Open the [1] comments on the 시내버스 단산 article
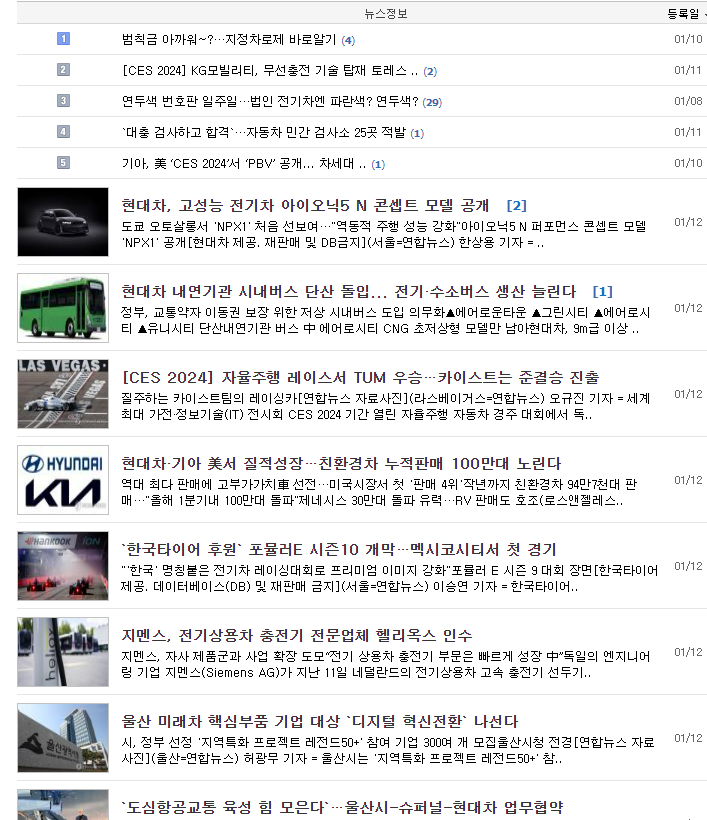The width and height of the screenshot is (707, 820). click(x=602, y=291)
